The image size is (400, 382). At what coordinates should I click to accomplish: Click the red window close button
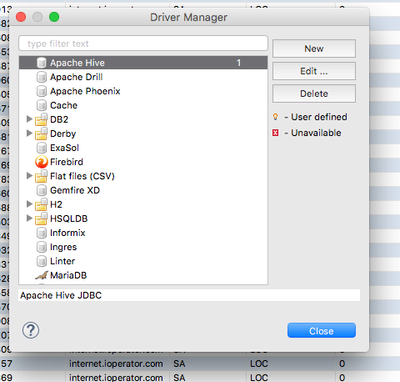[x=21, y=17]
